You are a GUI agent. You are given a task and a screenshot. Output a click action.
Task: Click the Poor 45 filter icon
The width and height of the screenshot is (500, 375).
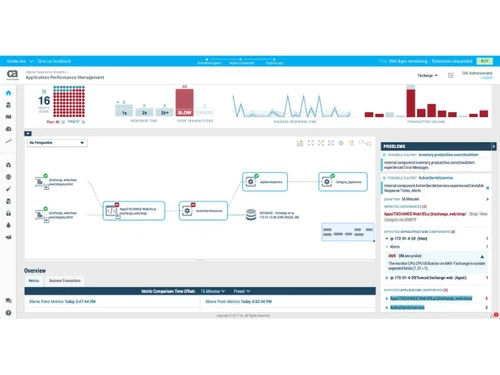pyautogui.click(x=63, y=122)
